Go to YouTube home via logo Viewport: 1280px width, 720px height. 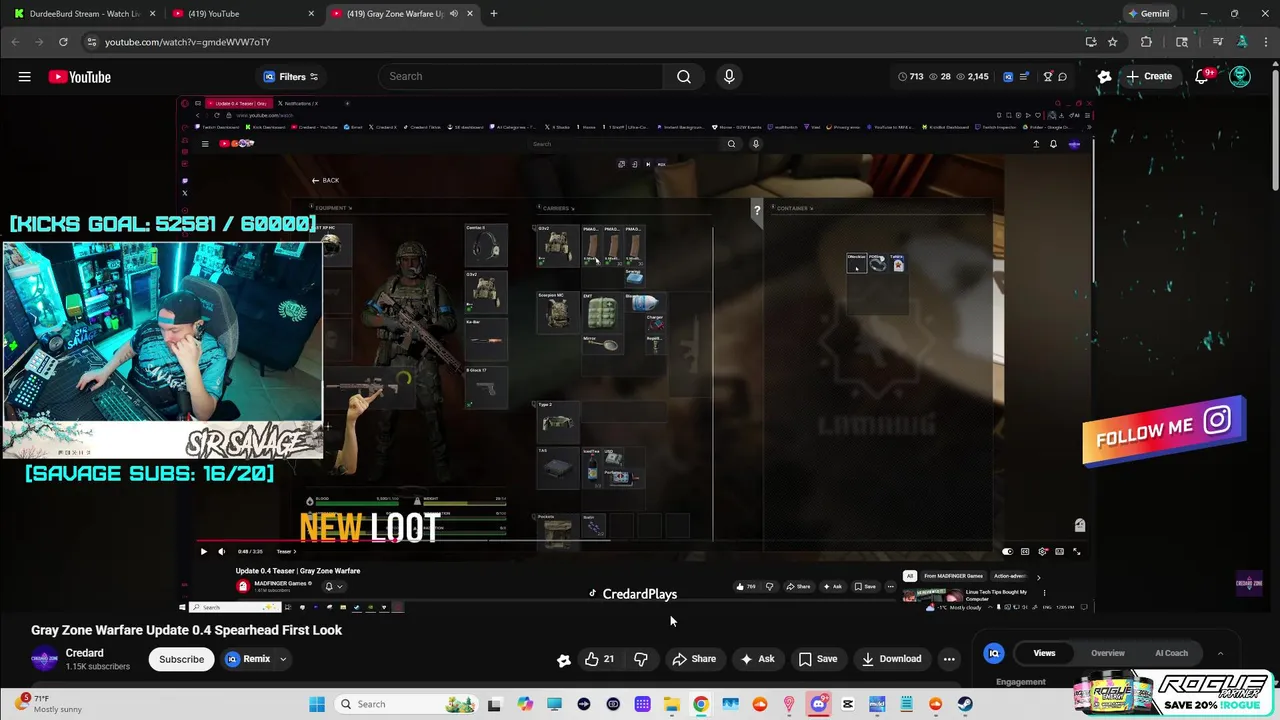click(x=79, y=77)
